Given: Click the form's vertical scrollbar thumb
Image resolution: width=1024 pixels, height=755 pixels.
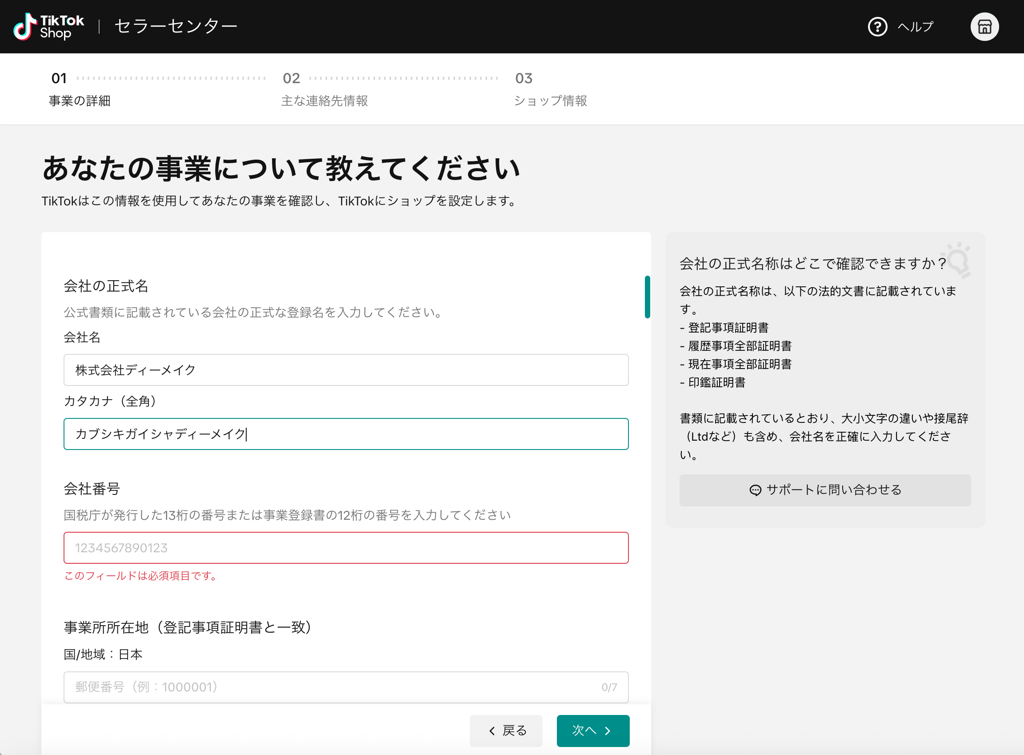Looking at the screenshot, I should (647, 297).
